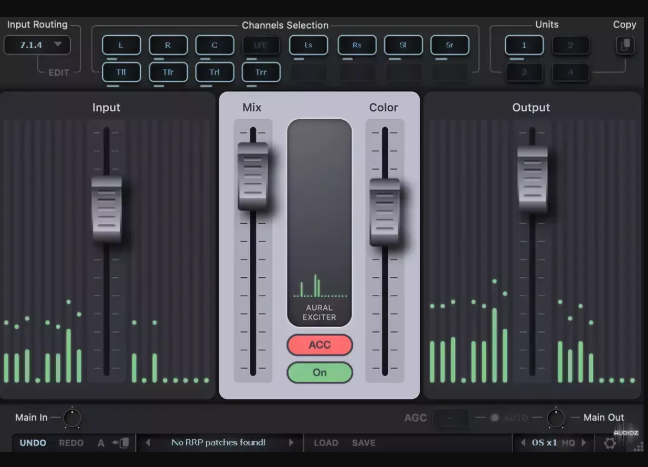This screenshot has height=467, width=648.
Task: Toggle the green On button
Action: pyautogui.click(x=319, y=372)
